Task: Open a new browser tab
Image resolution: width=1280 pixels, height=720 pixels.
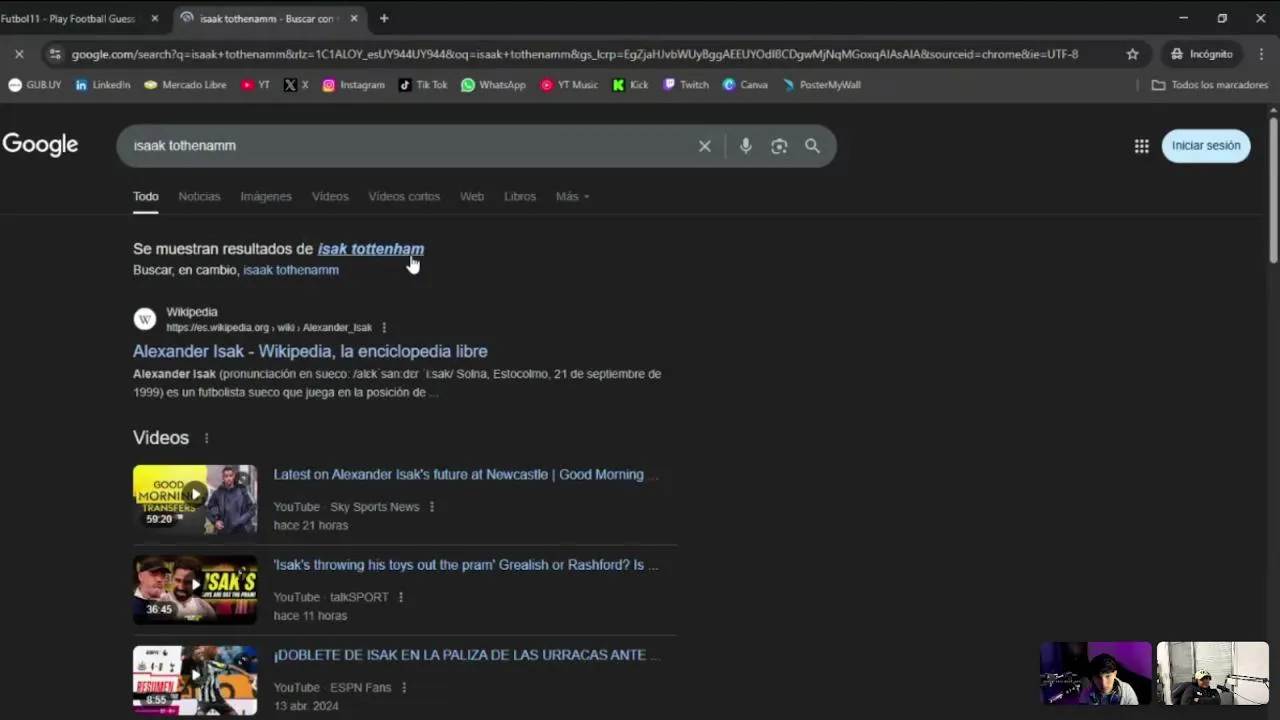Action: pyautogui.click(x=384, y=18)
